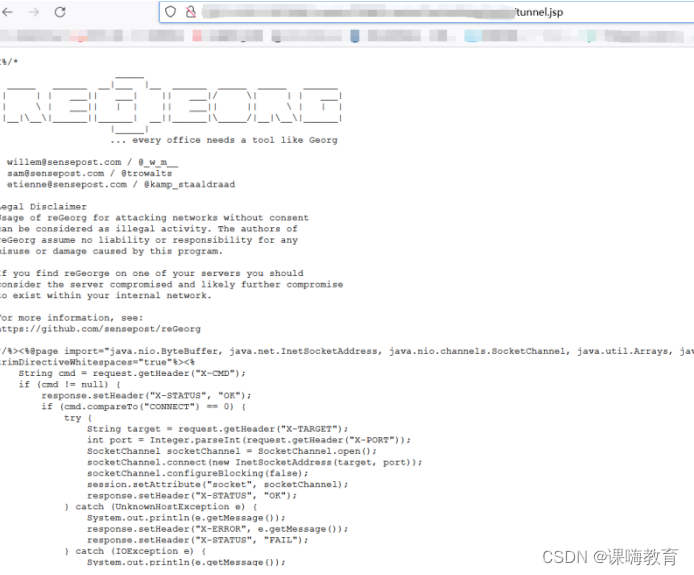The height and width of the screenshot is (575, 694).
Task: Click the line 'response.setHeader("X-ERROR", e.getMessage());'
Action: click(217, 529)
